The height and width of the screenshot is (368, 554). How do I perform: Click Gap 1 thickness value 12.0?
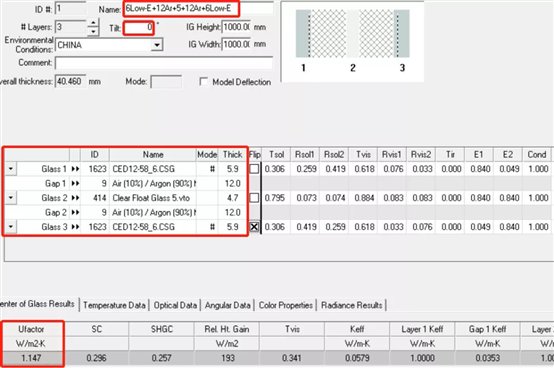(232, 184)
